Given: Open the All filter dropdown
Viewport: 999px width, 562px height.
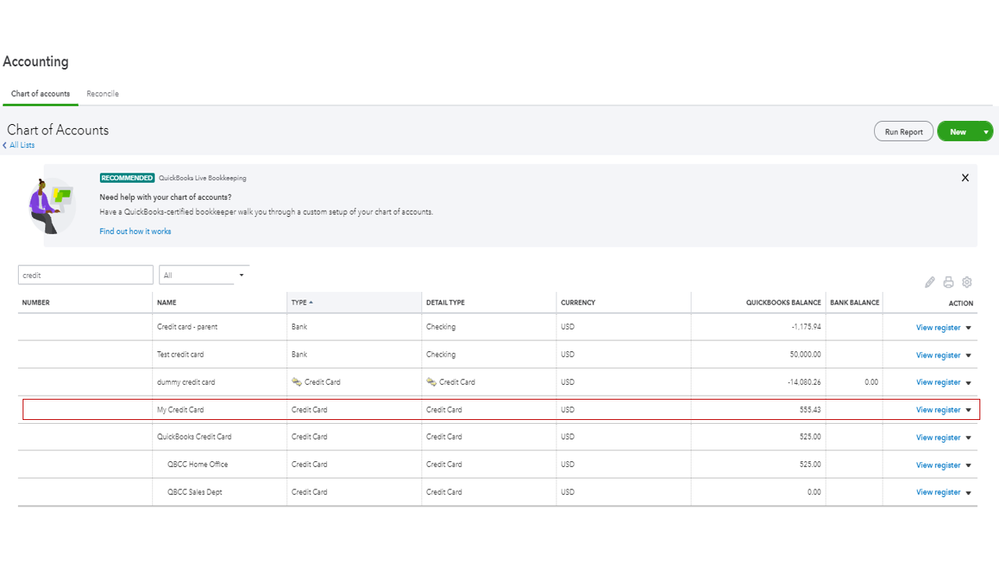Looking at the screenshot, I should (203, 275).
